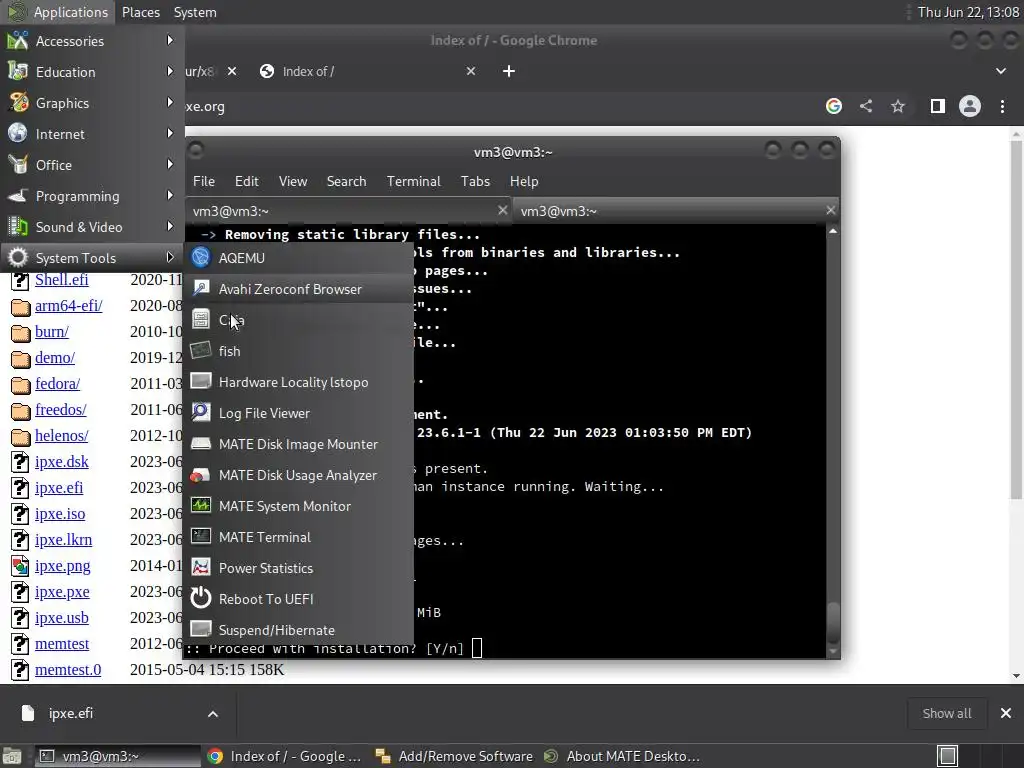
Task: Open terminal Search menu
Action: [346, 182]
